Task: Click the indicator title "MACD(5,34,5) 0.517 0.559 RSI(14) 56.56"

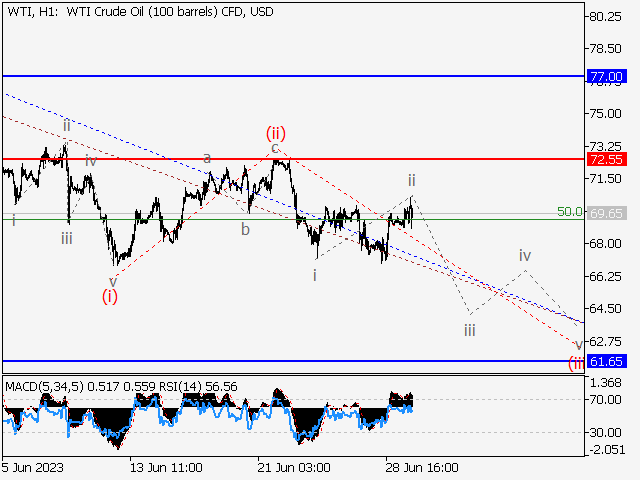Action: (121, 387)
